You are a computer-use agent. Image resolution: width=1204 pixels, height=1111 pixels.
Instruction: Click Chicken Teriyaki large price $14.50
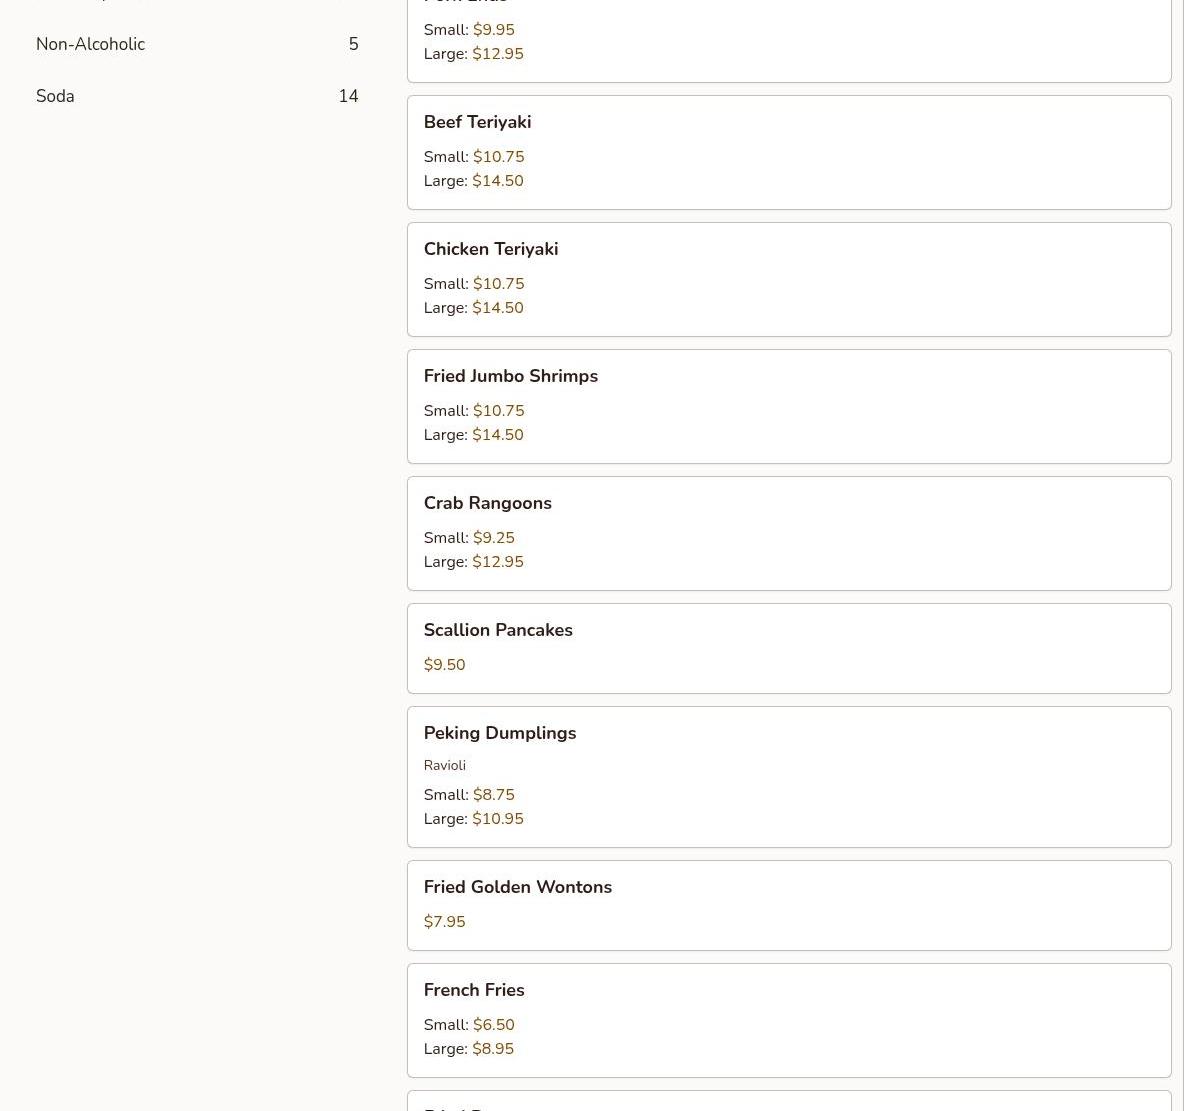(x=498, y=308)
